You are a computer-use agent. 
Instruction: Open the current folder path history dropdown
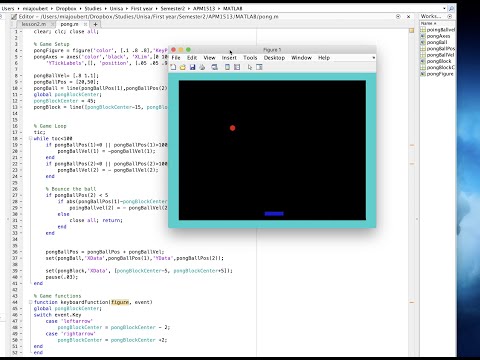coord(444,8)
